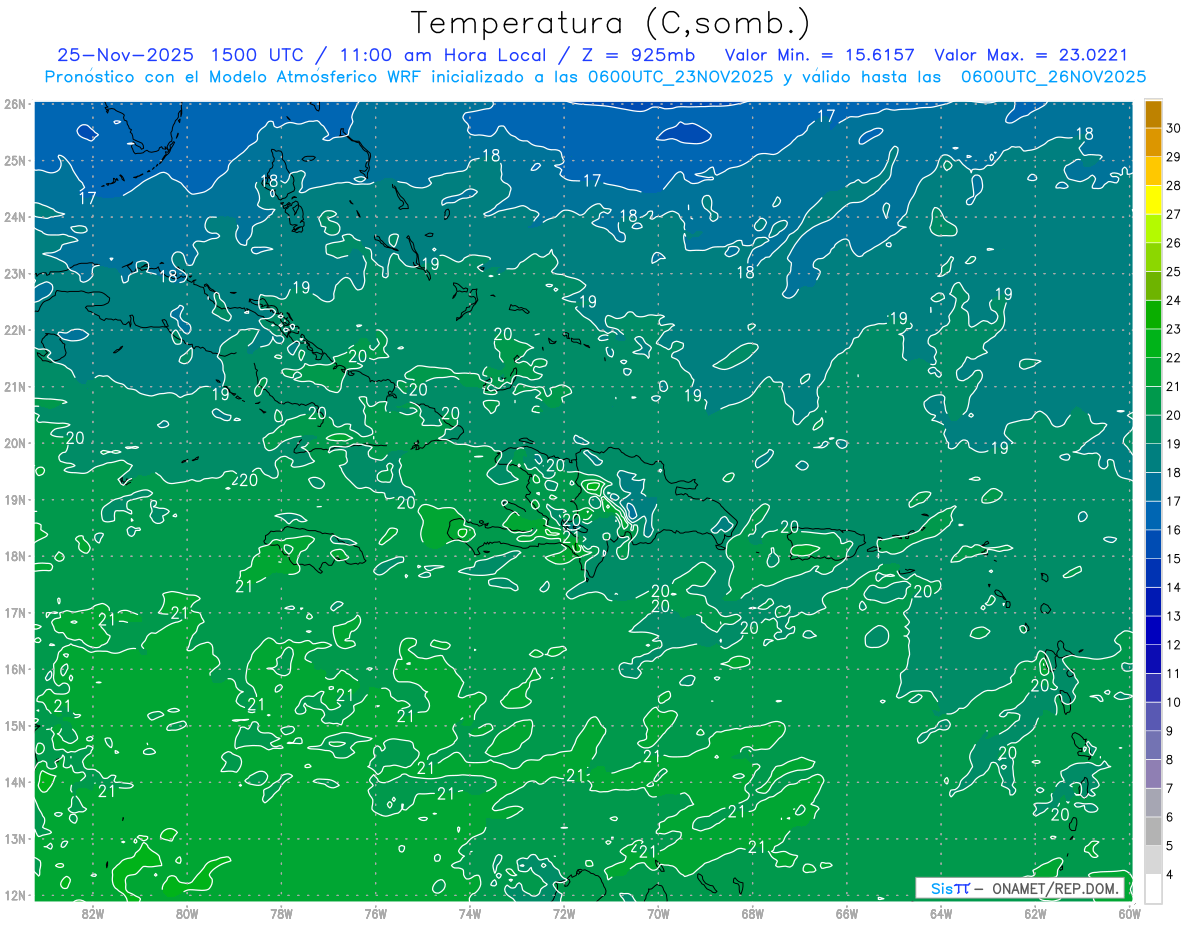This screenshot has width=1200, height=927.
Task: Click legend value 16 on the color scale
Action: 1173,530
